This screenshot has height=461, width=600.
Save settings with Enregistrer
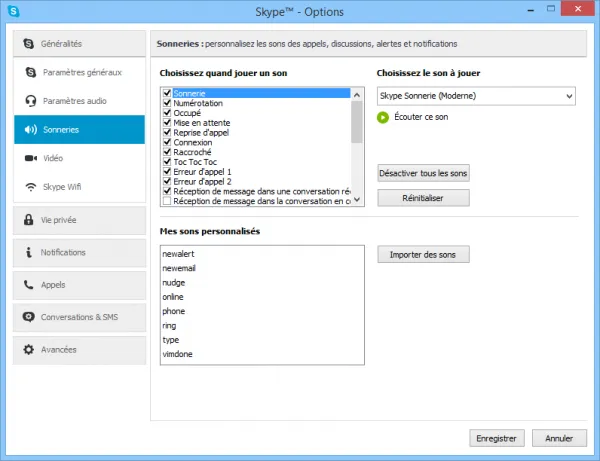point(497,438)
